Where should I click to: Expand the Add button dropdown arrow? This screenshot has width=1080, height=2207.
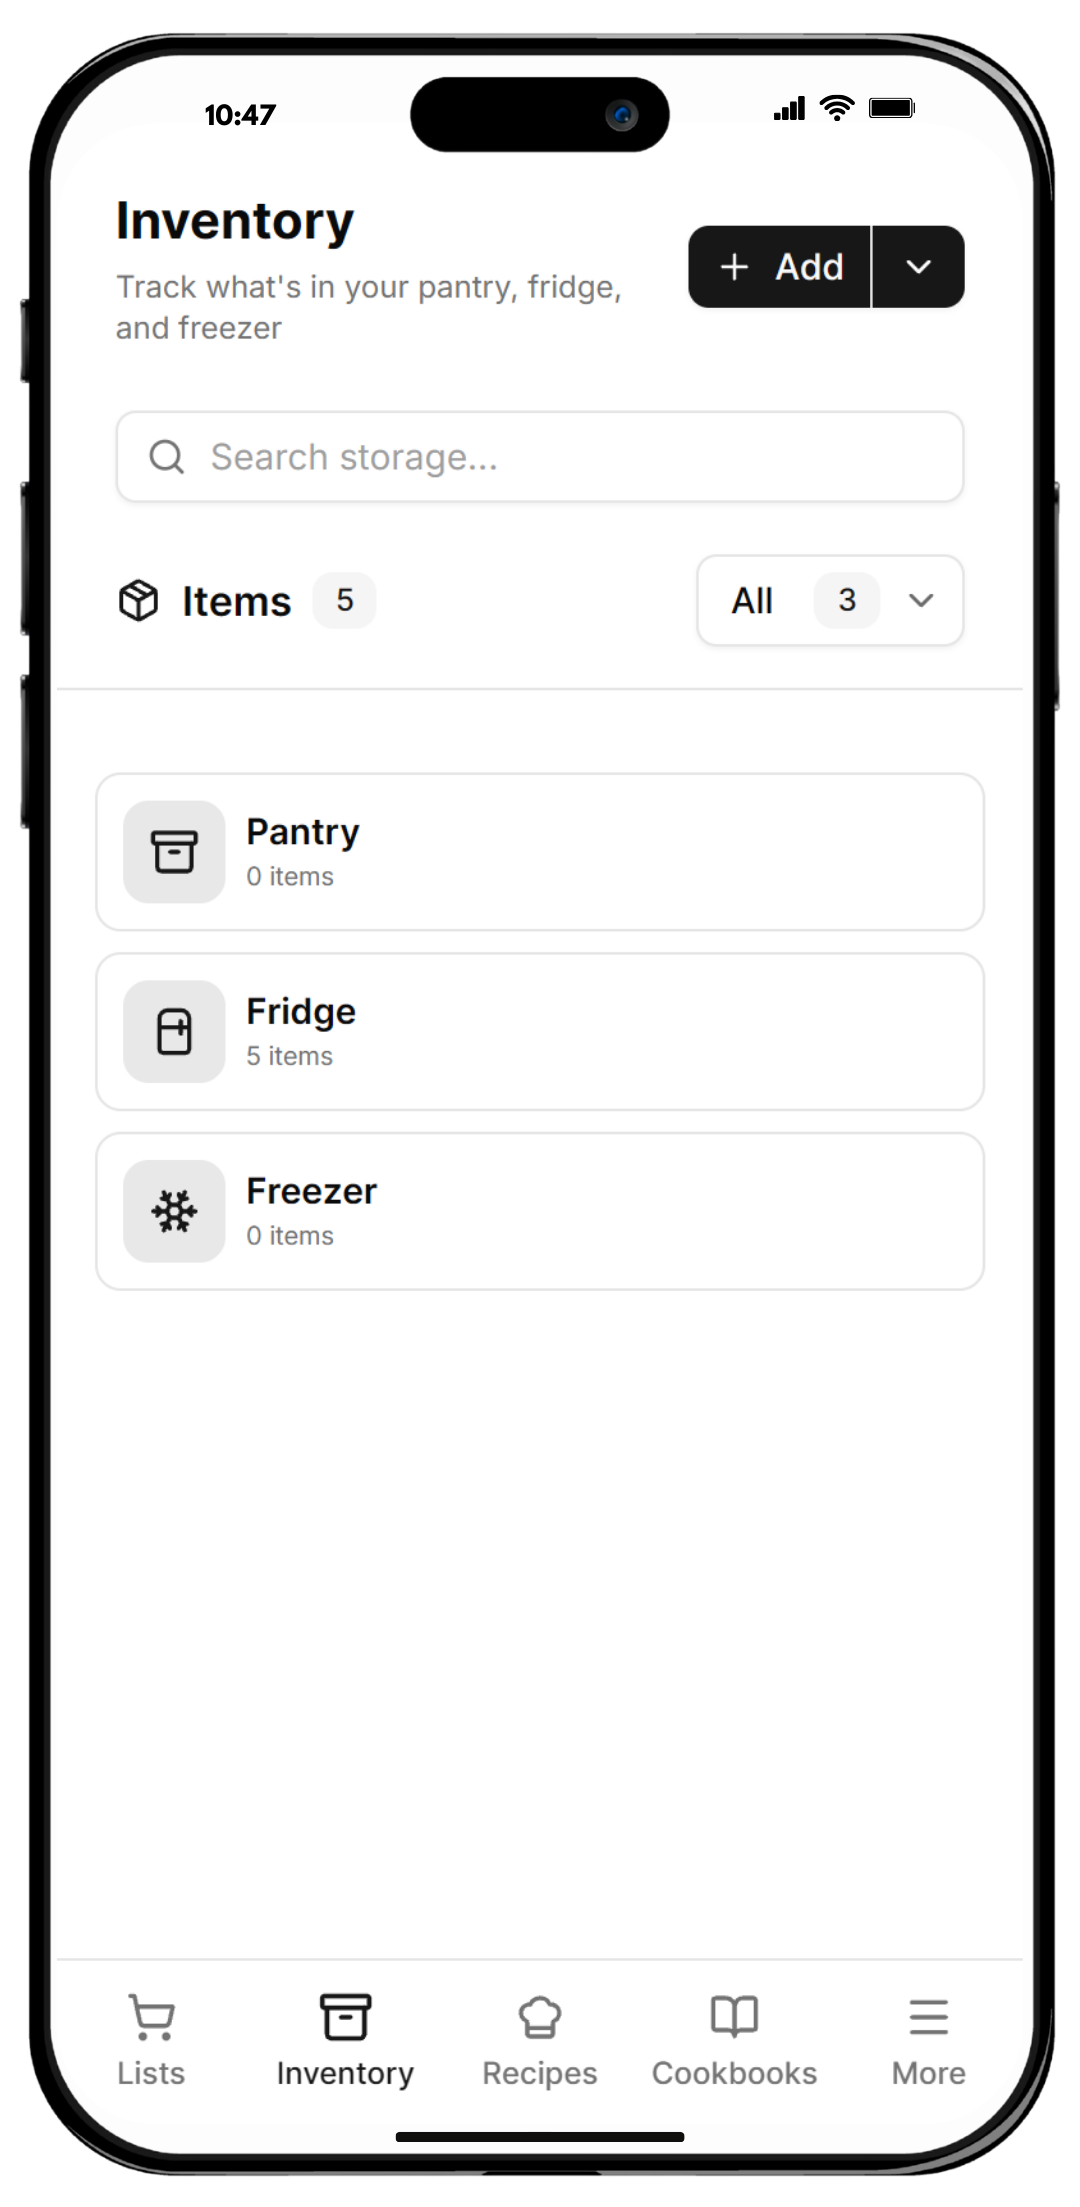[x=918, y=267]
